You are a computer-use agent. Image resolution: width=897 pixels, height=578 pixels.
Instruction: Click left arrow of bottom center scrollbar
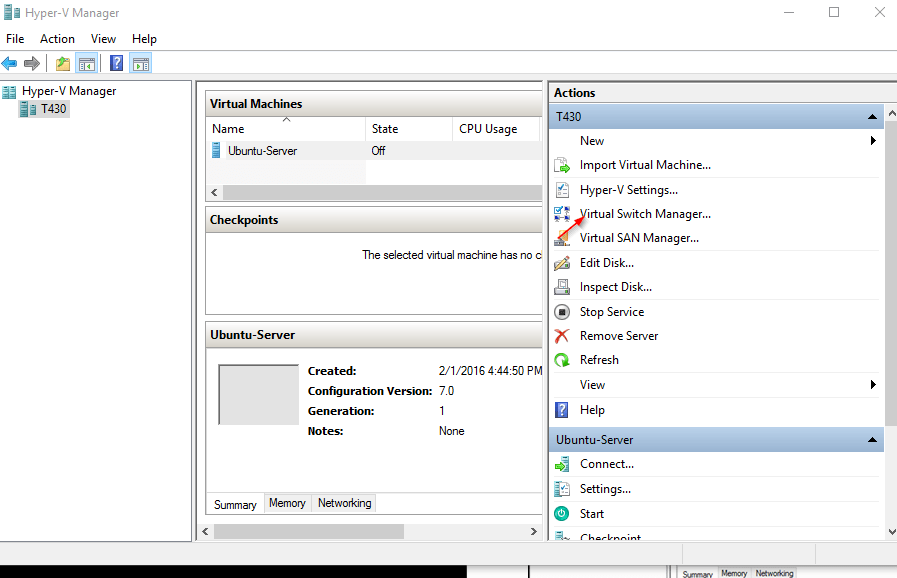pyautogui.click(x=205, y=532)
